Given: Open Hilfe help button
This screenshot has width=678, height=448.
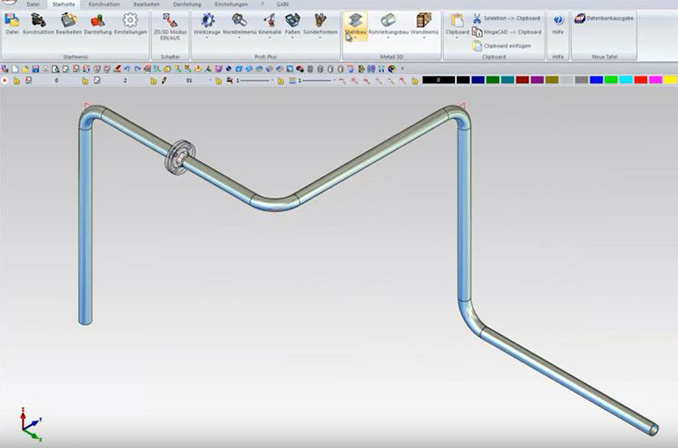Looking at the screenshot, I should coord(558,24).
